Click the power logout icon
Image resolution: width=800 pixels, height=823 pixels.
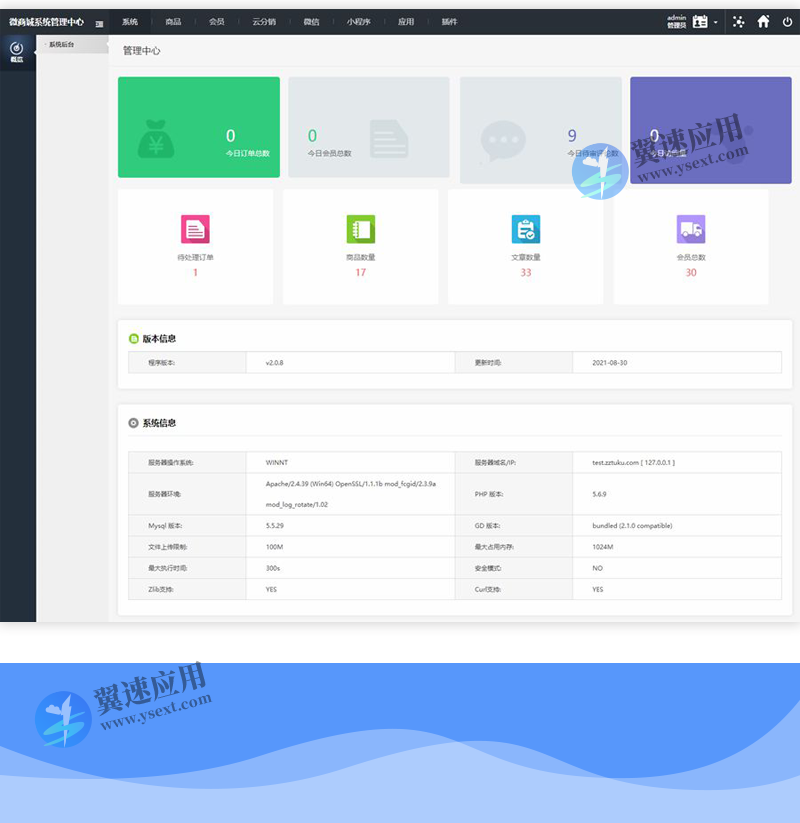coord(787,21)
